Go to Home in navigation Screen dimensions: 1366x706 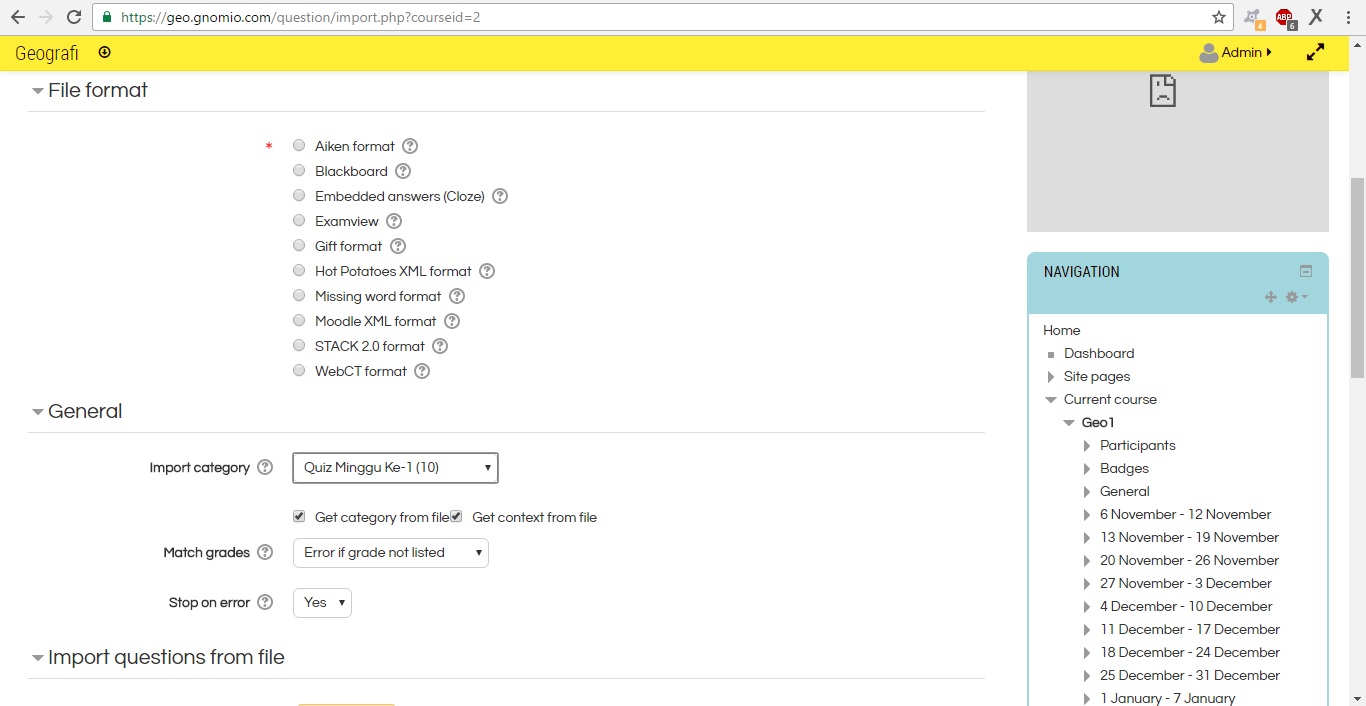(x=1061, y=330)
